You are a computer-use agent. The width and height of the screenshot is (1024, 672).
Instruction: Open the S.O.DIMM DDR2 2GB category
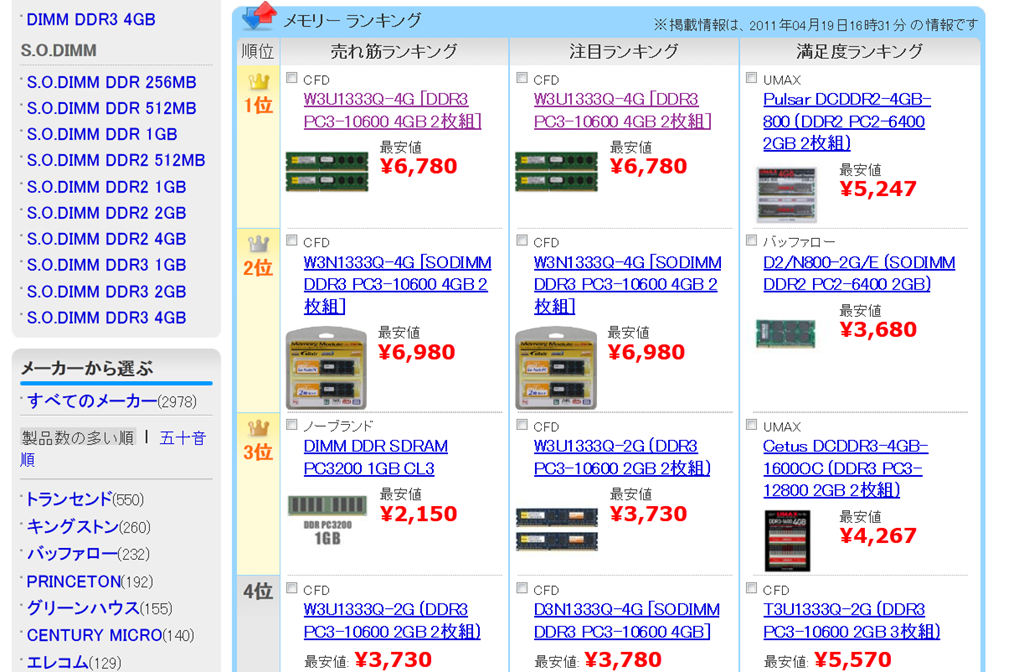pyautogui.click(x=106, y=214)
